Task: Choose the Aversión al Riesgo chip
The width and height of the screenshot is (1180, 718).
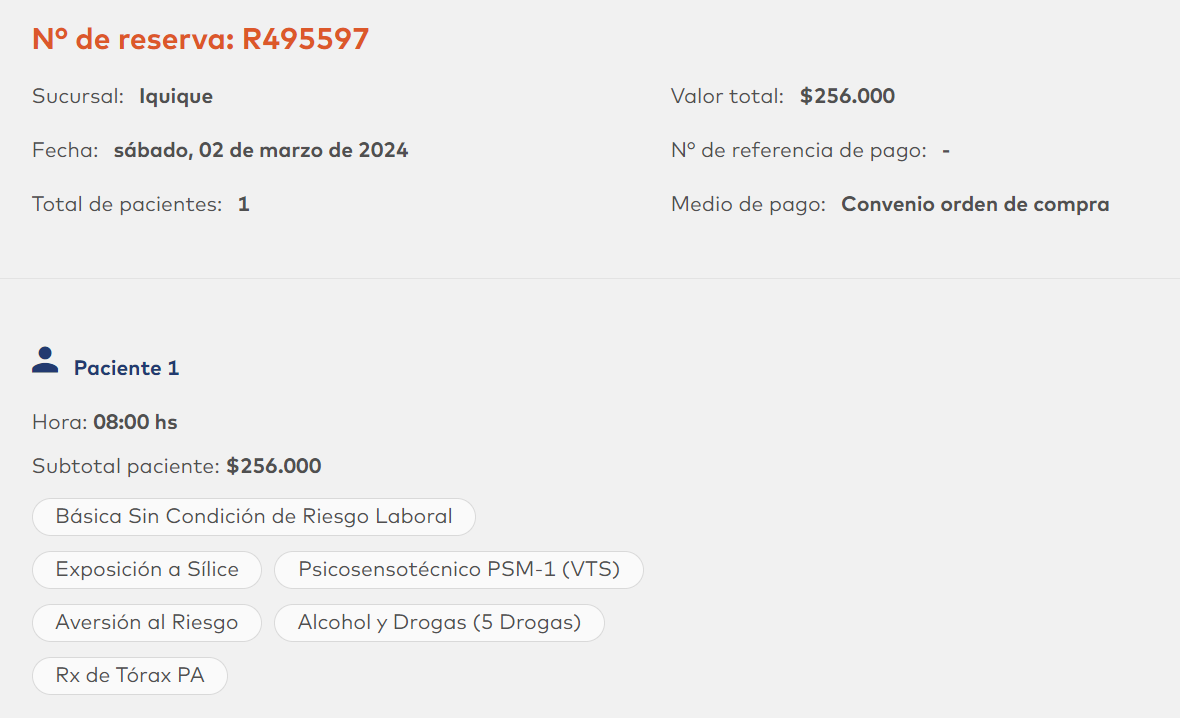Action: [x=147, y=623]
